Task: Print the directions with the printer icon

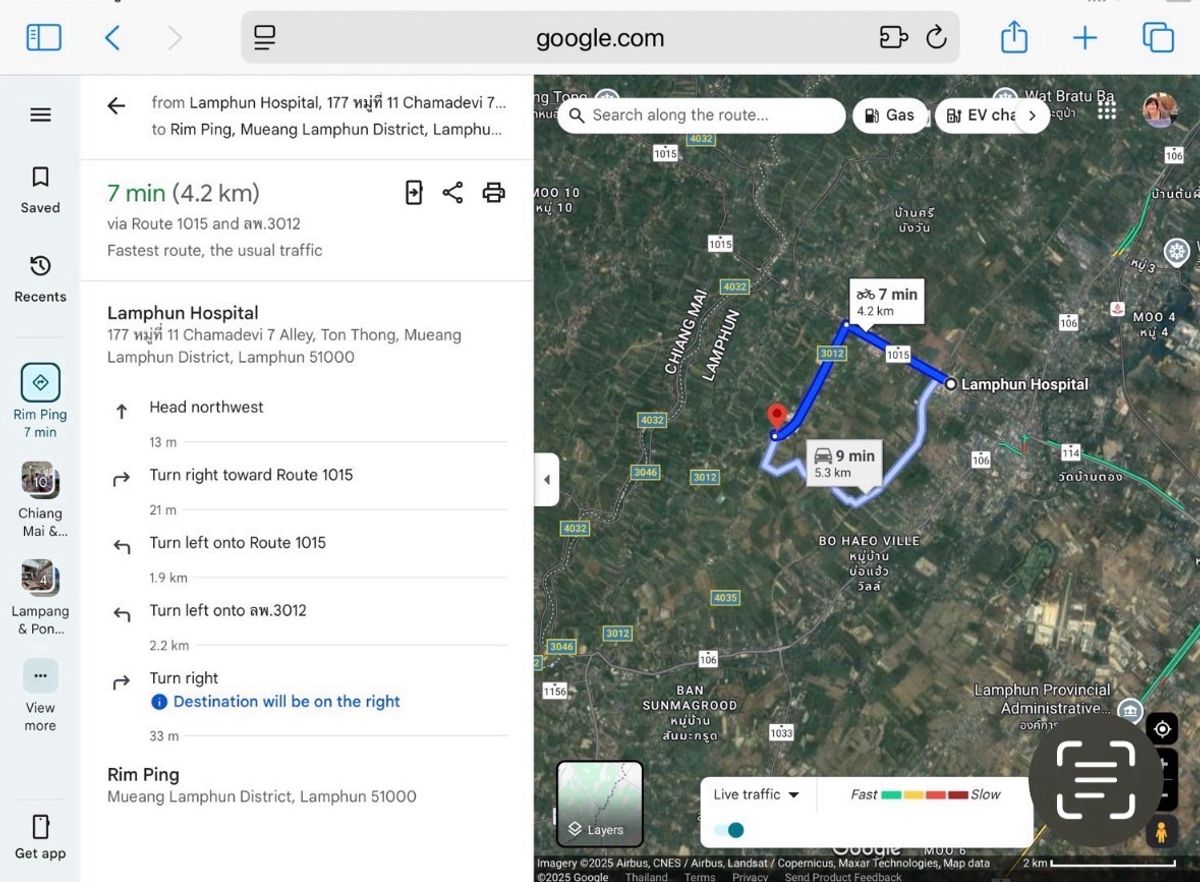Action: pos(493,193)
